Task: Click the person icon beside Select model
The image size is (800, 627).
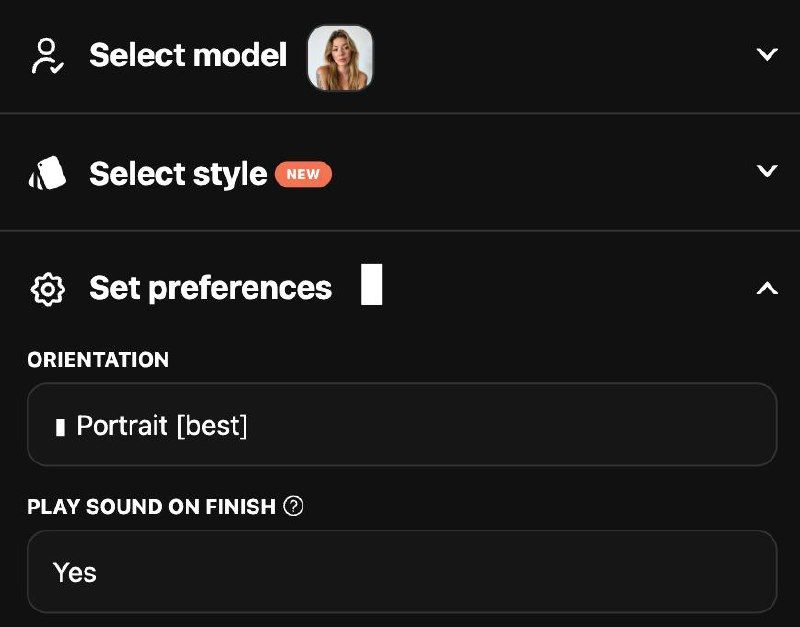Action: [x=47, y=56]
